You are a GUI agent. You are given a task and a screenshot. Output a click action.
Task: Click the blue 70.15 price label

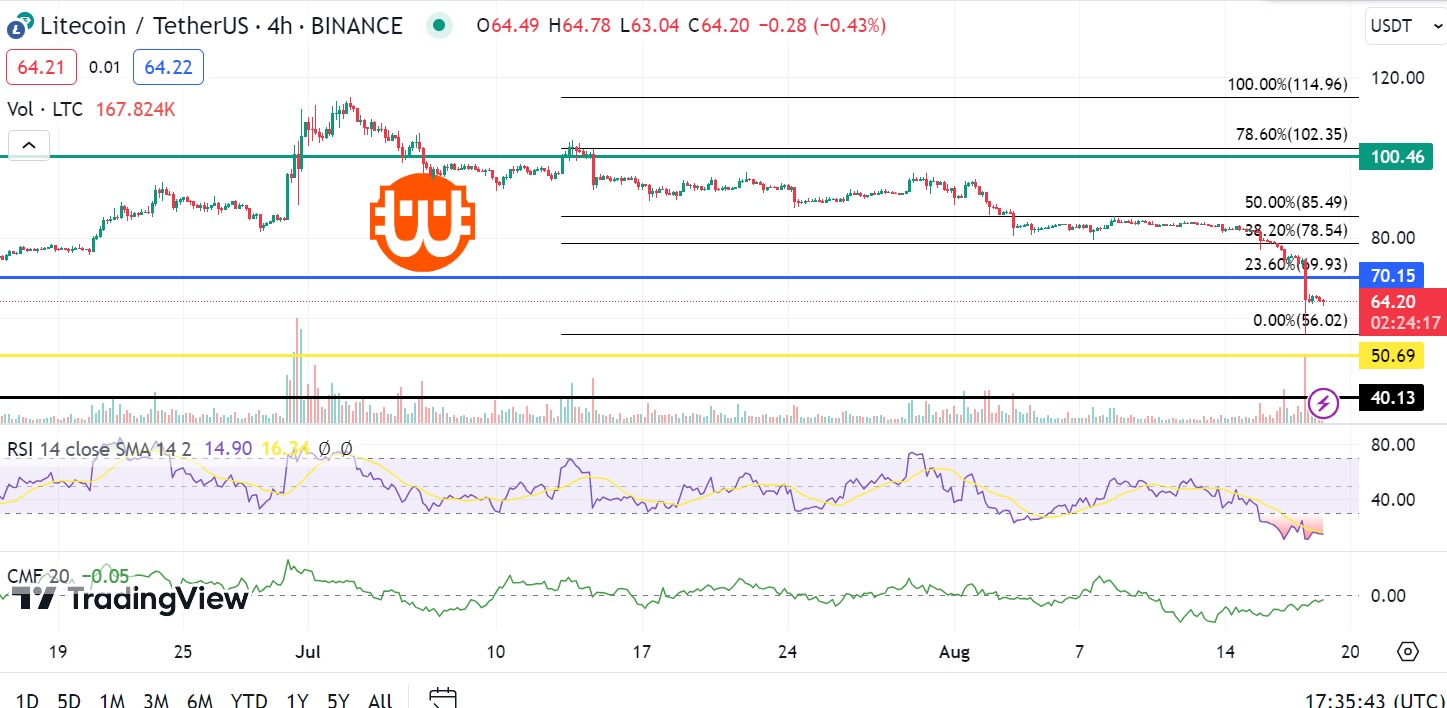1390,277
